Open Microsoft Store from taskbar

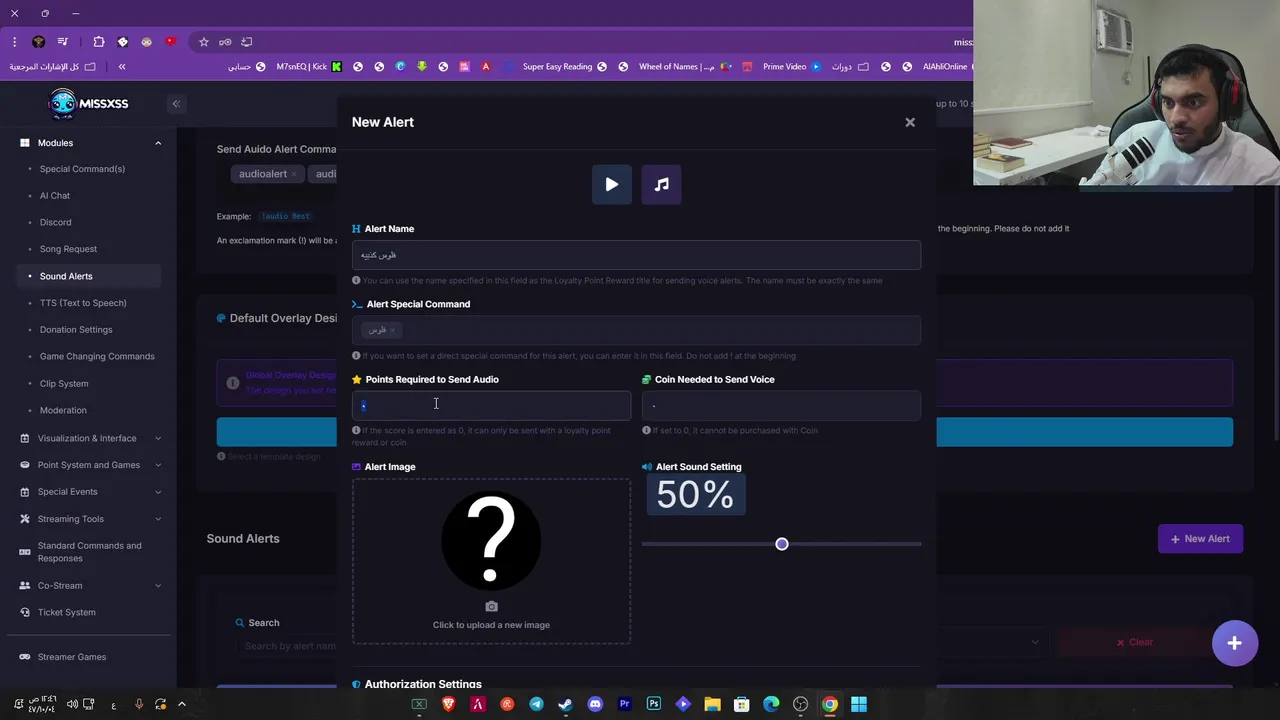741,704
